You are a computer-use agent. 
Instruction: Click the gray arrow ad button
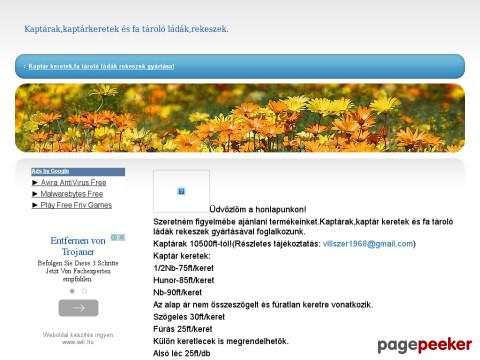coord(79,308)
